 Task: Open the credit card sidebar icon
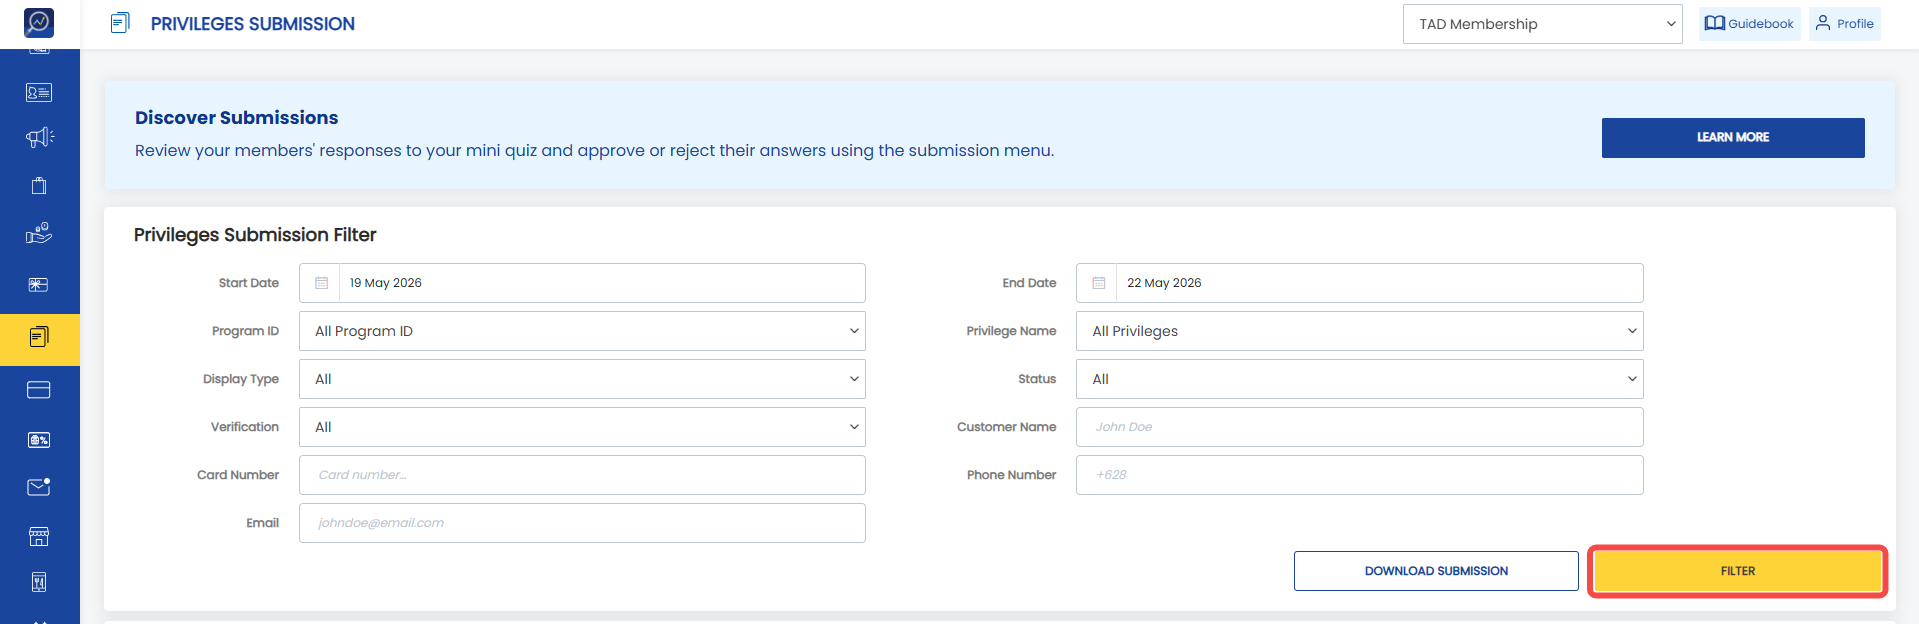click(39, 390)
